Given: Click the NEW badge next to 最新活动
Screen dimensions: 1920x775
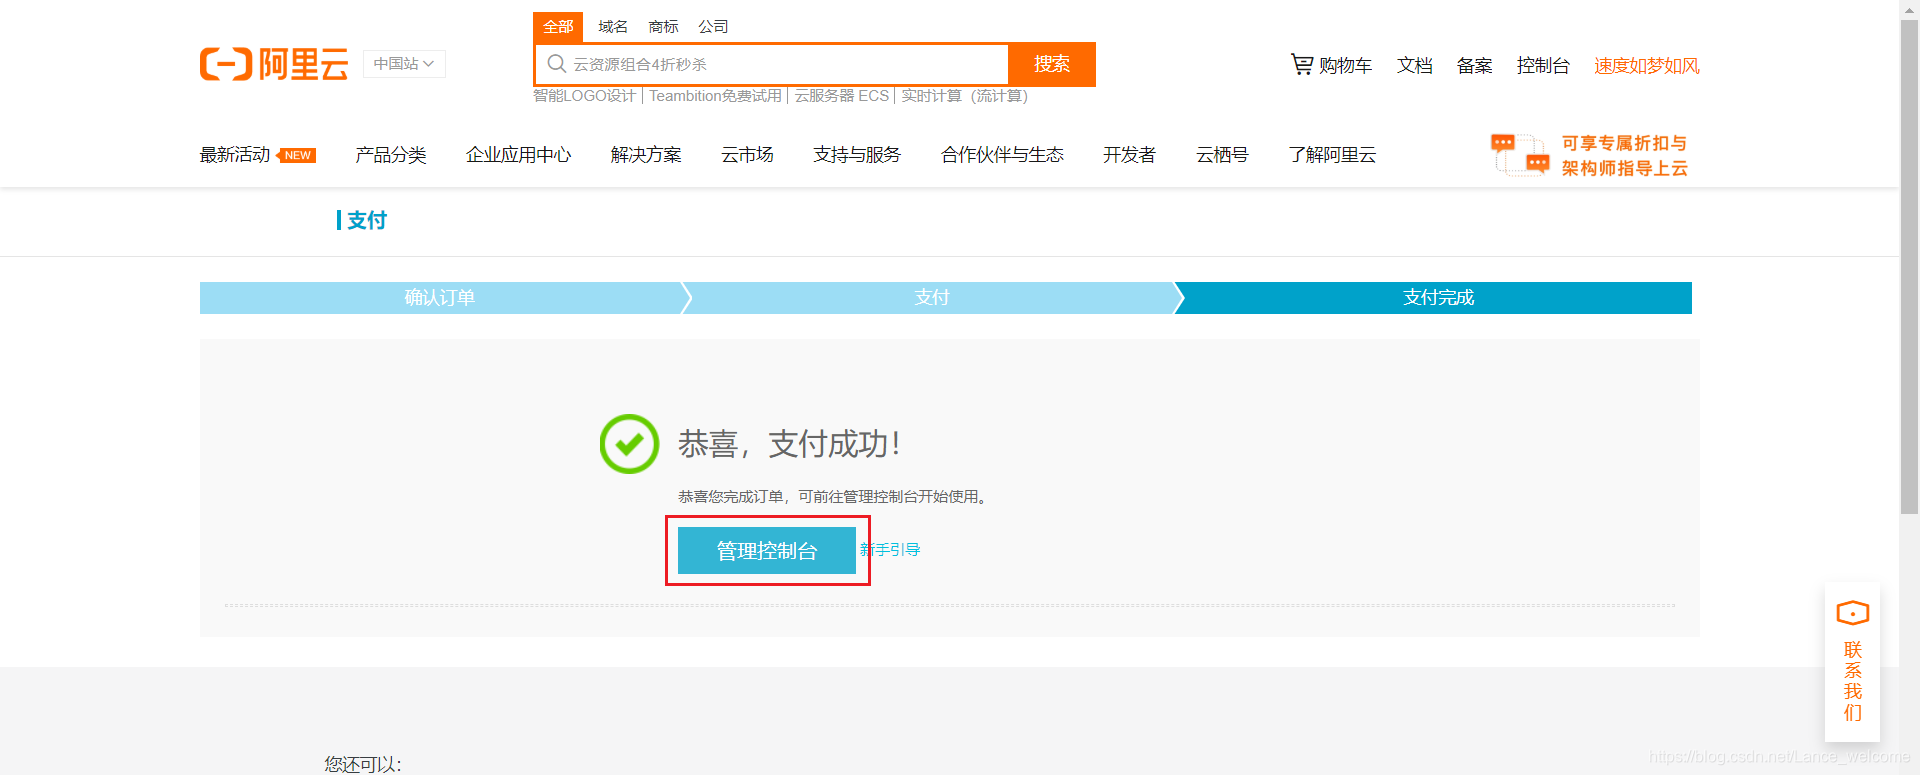Looking at the screenshot, I should (297, 155).
